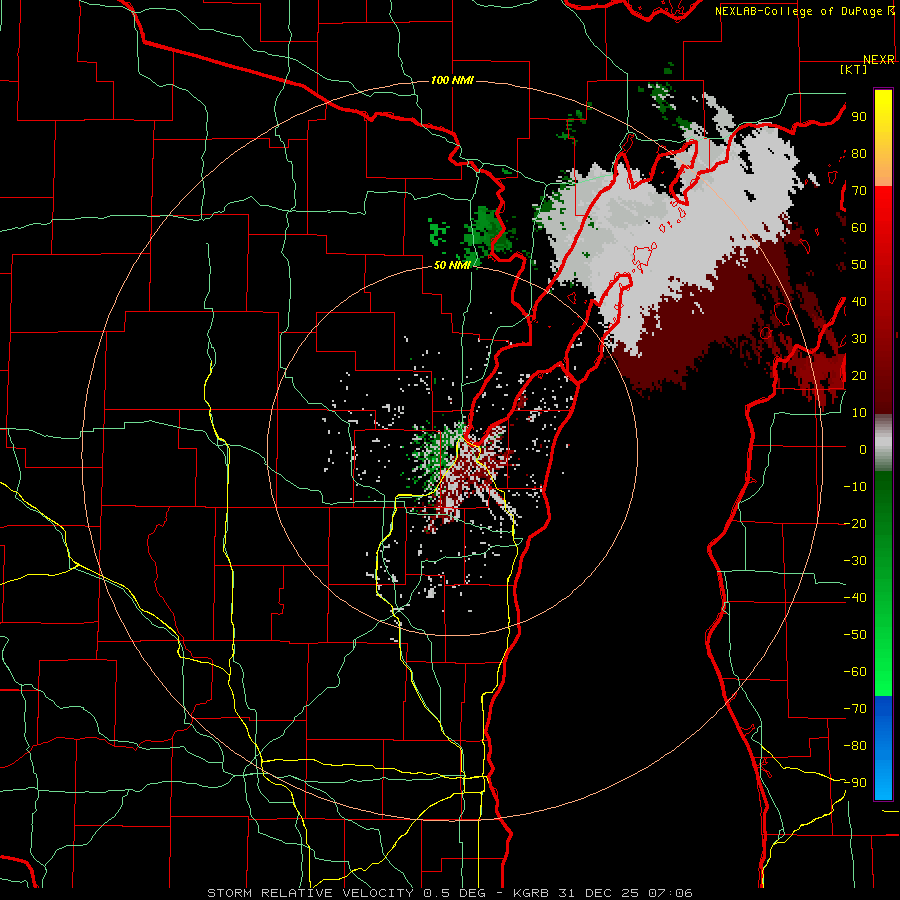Click the positive 40 scale value
The image size is (900, 900).
click(859, 301)
